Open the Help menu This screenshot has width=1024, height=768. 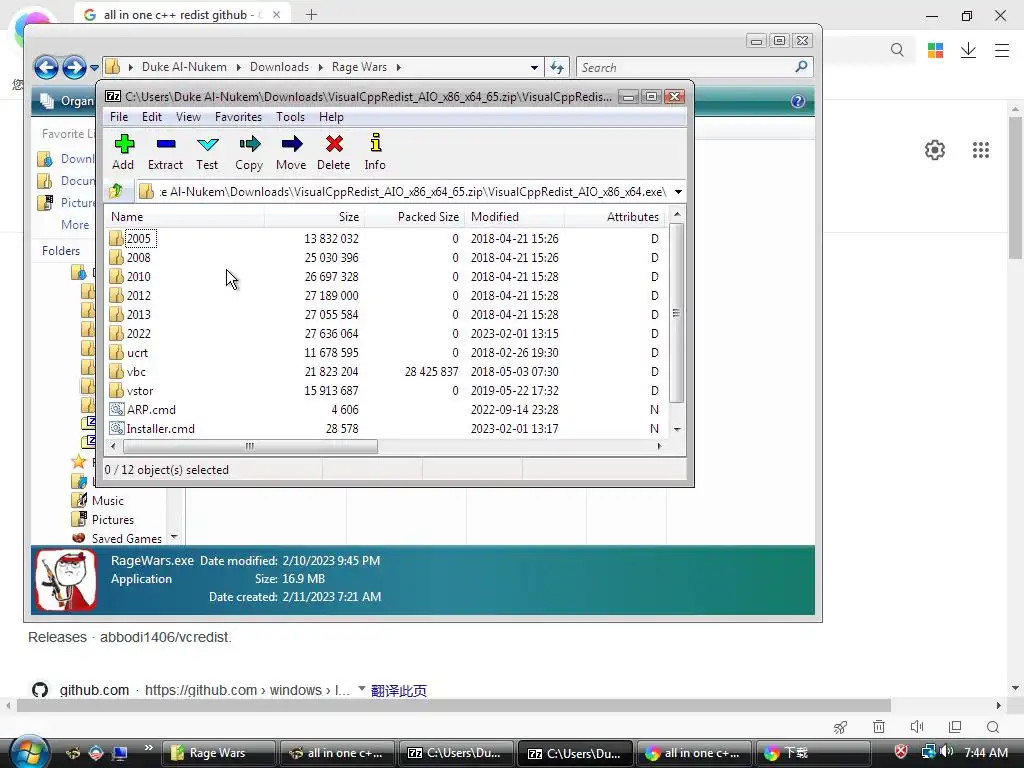[331, 117]
